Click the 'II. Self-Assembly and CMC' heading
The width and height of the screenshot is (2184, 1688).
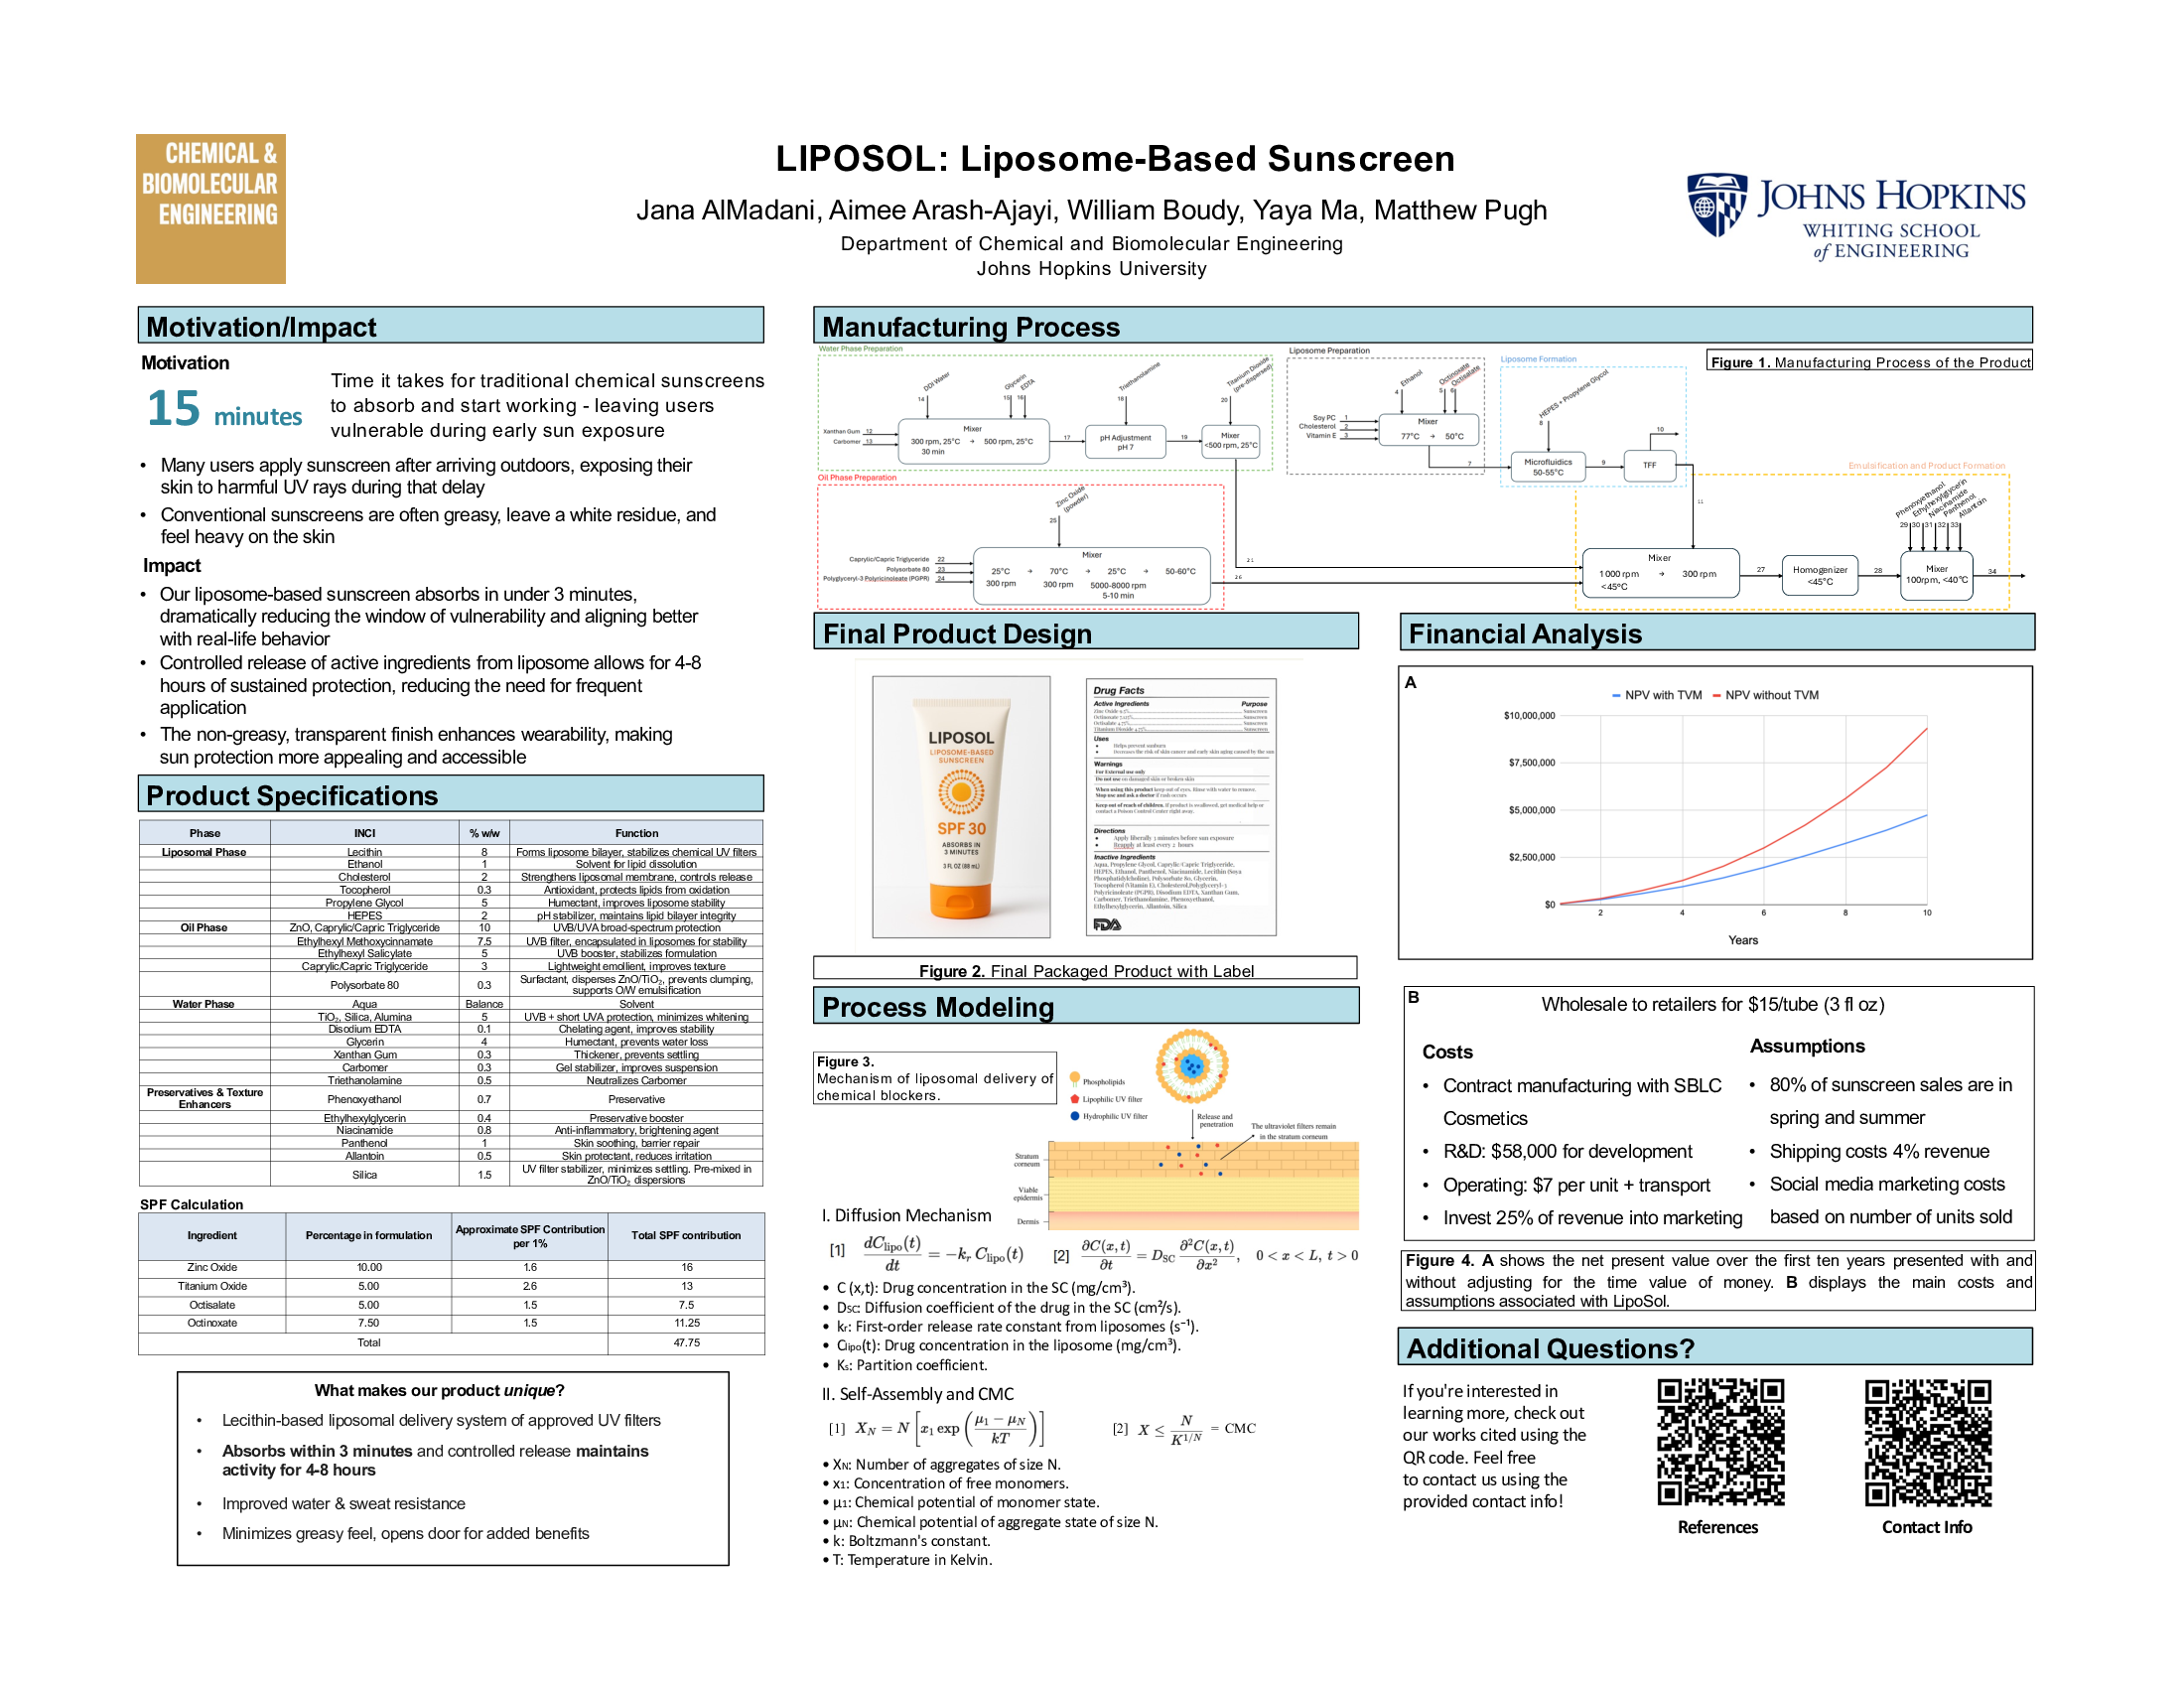point(917,1394)
